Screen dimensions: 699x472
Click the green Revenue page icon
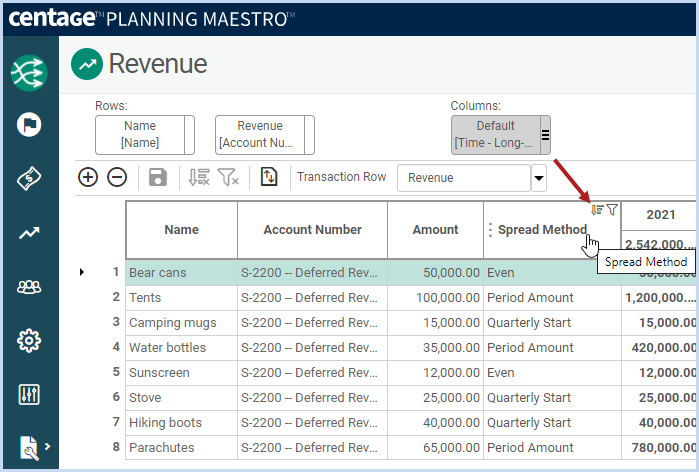[x=87, y=64]
